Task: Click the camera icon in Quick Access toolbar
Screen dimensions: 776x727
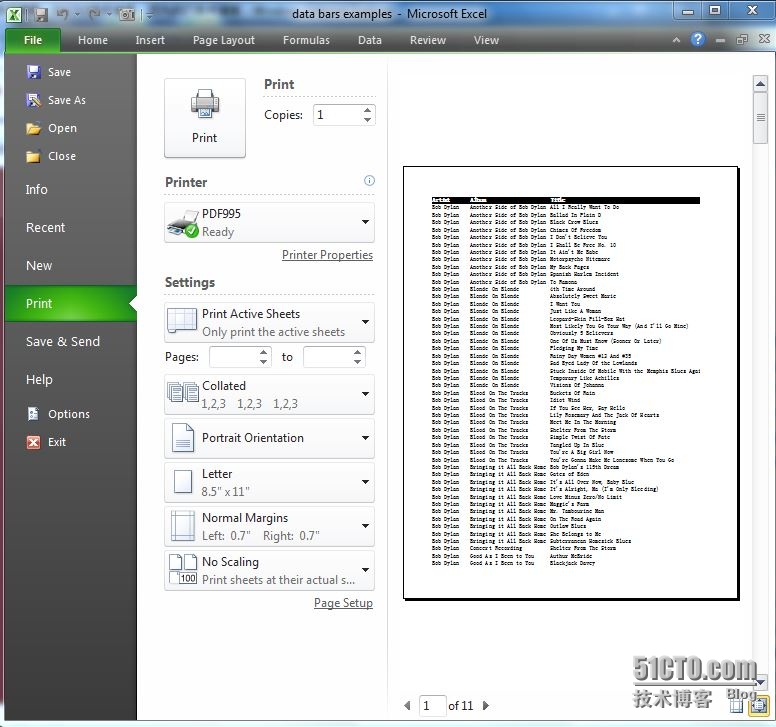Action: coord(127,15)
